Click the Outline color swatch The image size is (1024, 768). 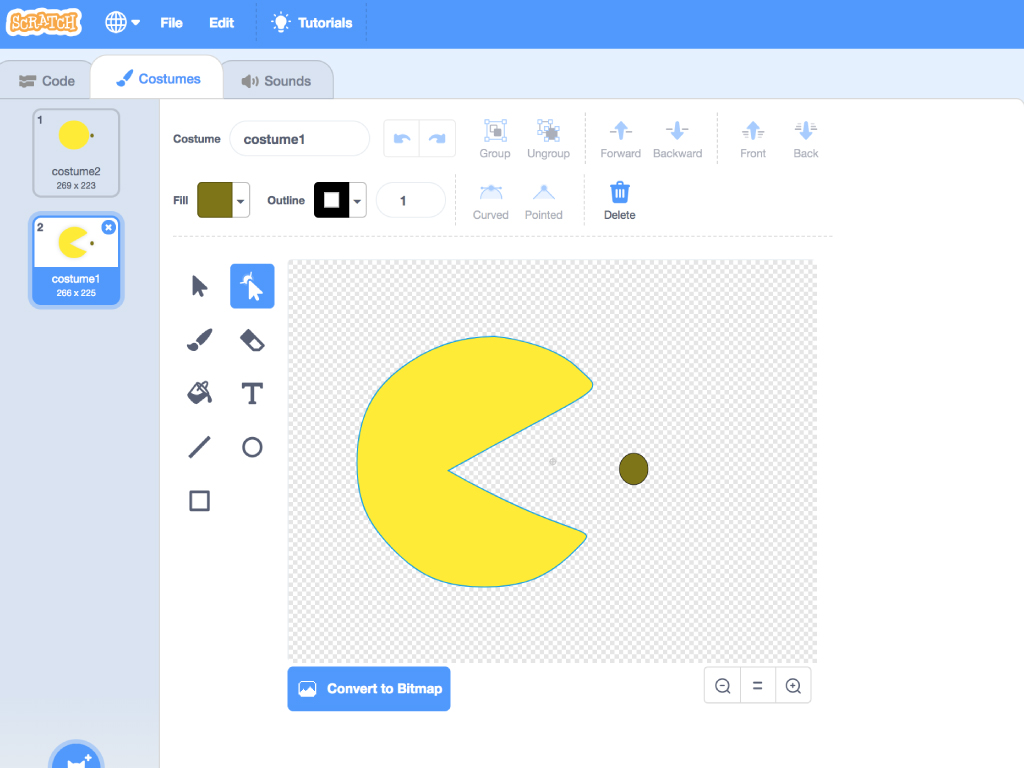point(331,200)
